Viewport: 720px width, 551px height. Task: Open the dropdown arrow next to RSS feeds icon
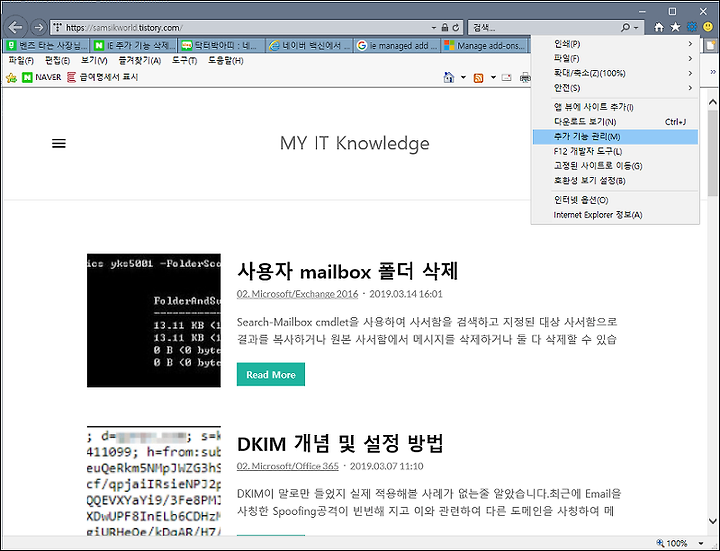[x=493, y=77]
